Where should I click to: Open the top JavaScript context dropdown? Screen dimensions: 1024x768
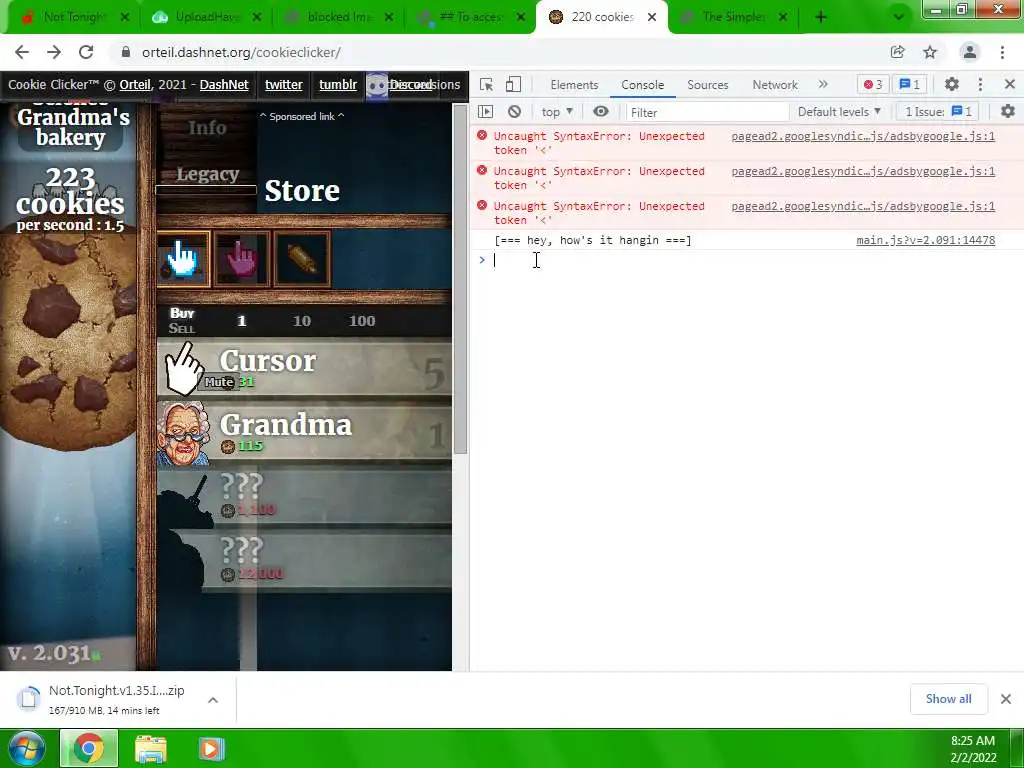(x=557, y=112)
